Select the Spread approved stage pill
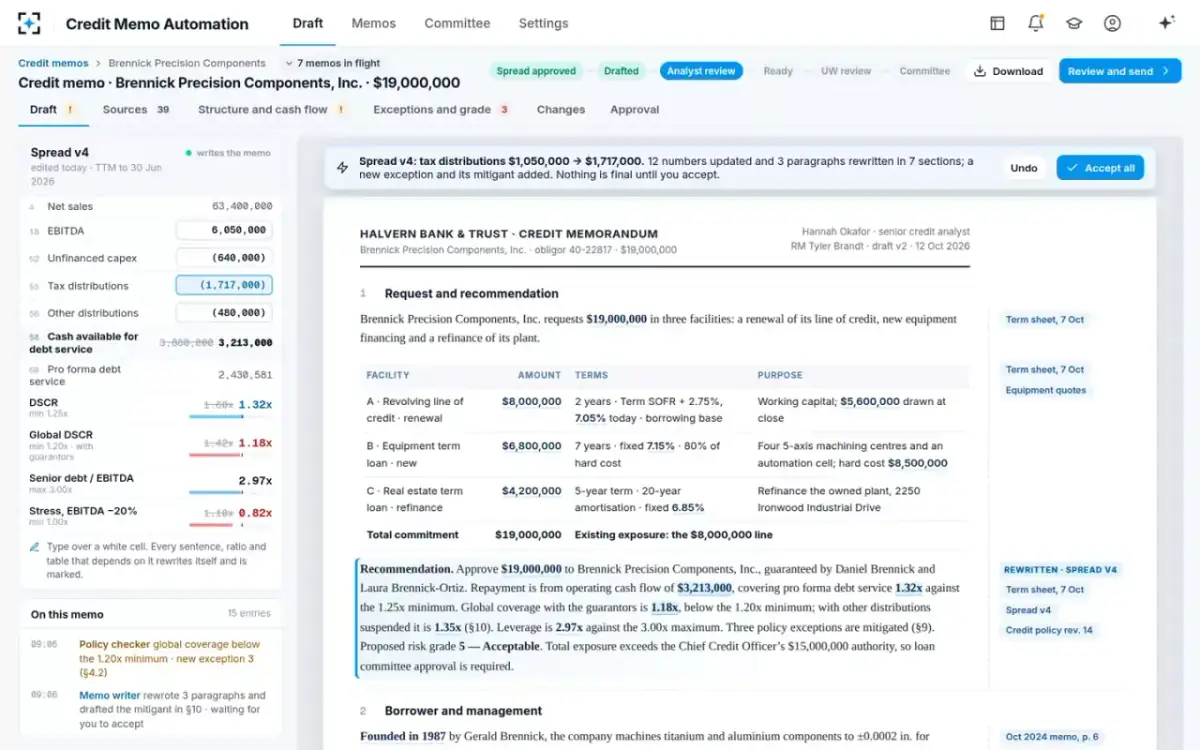 point(536,71)
